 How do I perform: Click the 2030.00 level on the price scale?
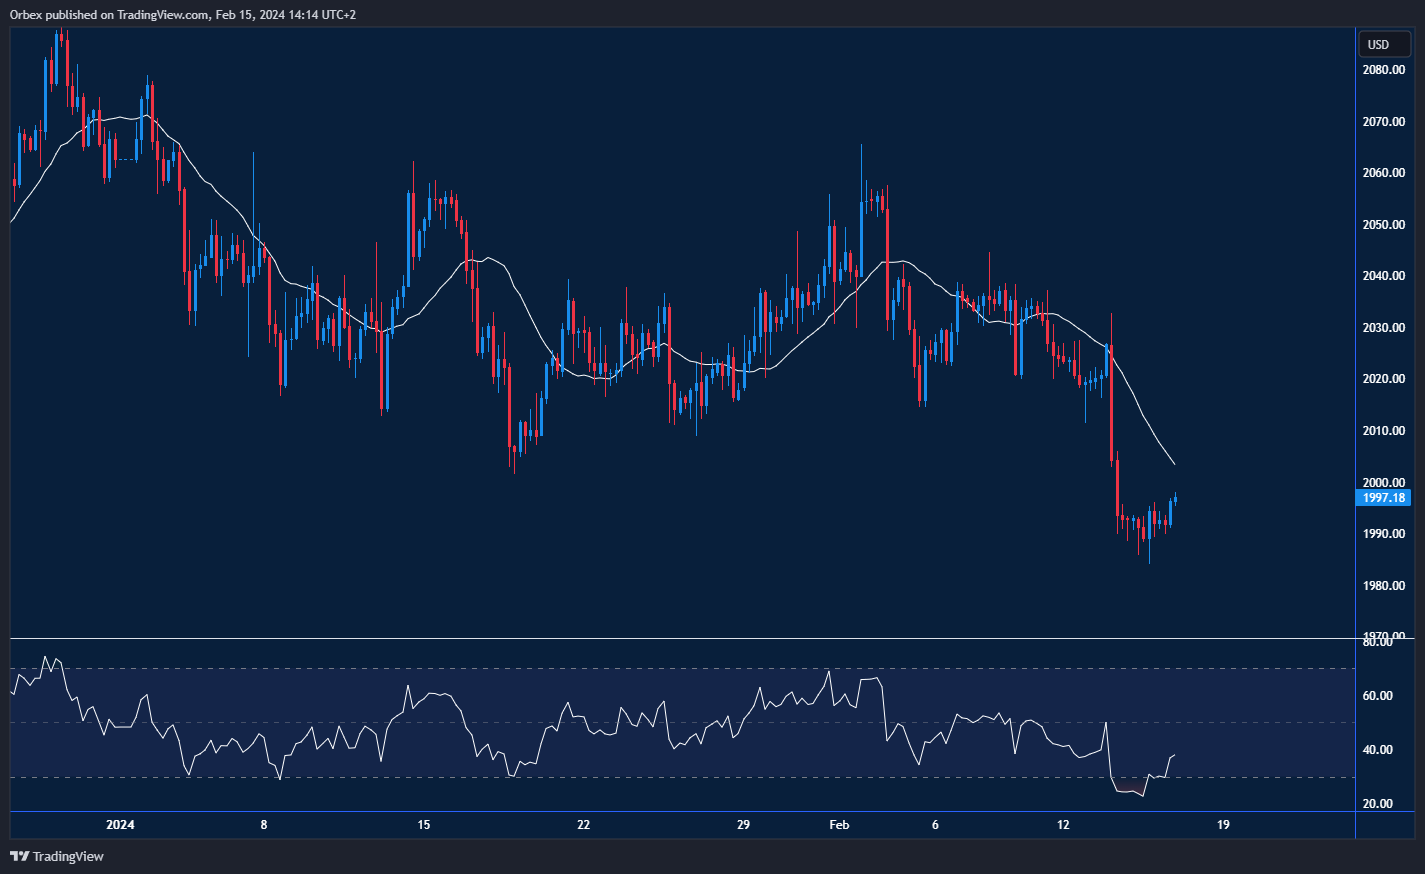pos(1384,328)
